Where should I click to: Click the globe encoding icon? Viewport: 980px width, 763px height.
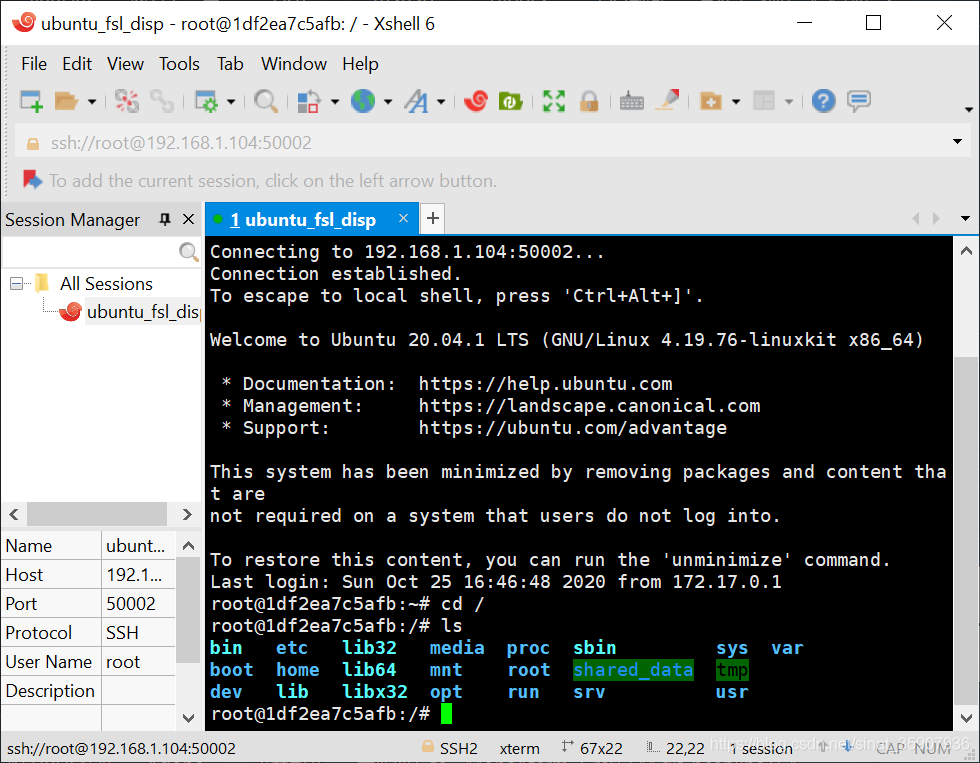[362, 101]
